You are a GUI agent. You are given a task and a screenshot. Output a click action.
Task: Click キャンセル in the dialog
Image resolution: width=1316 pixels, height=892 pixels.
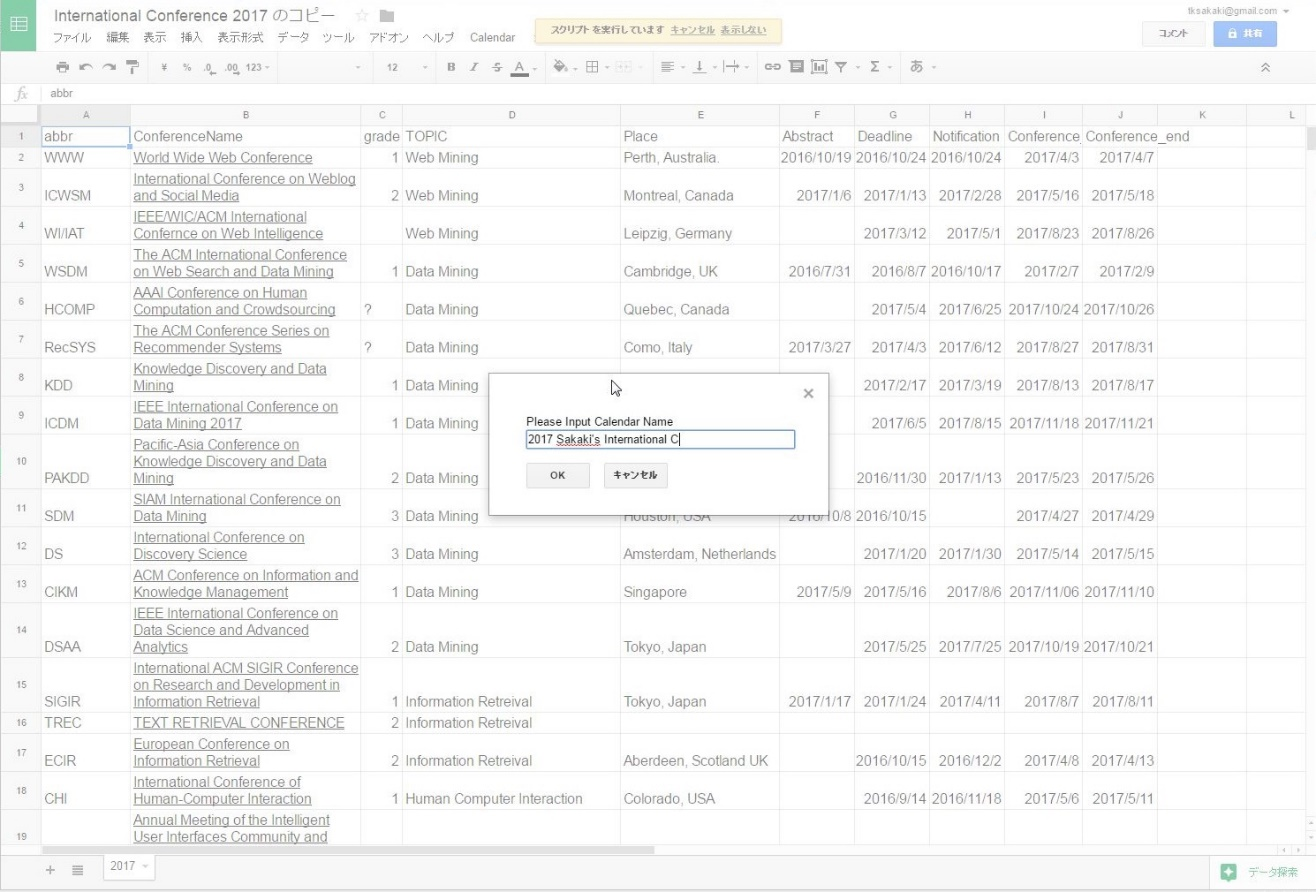click(x=635, y=476)
